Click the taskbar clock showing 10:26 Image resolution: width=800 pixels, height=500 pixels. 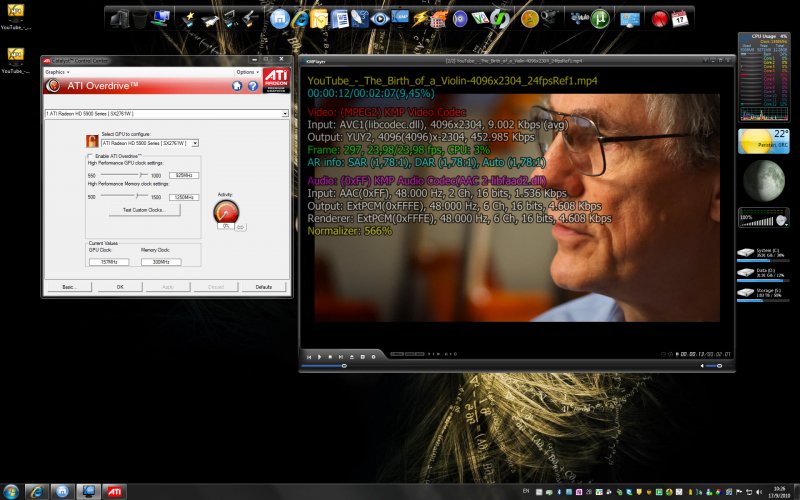point(779,492)
